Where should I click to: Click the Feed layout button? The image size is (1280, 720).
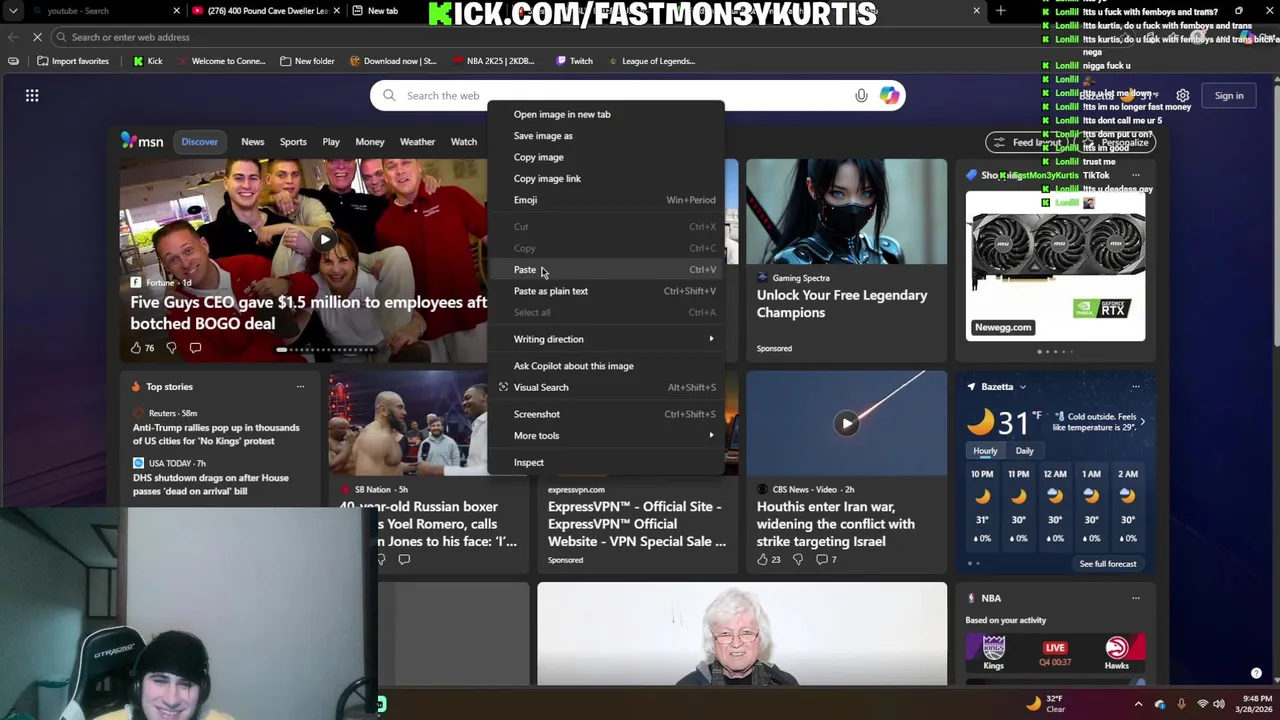tap(1028, 142)
